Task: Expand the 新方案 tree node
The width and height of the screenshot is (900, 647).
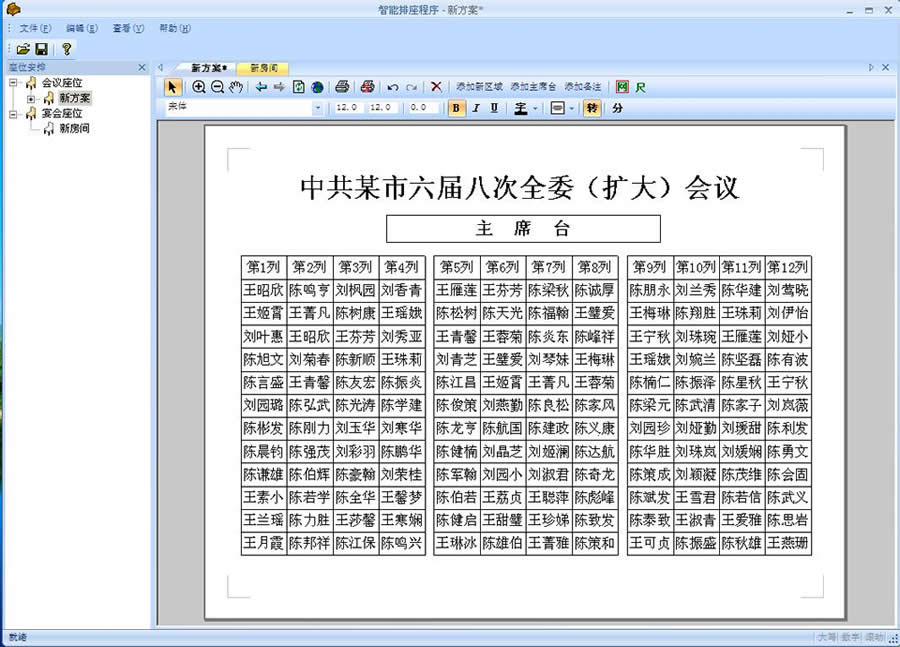Action: 31,98
